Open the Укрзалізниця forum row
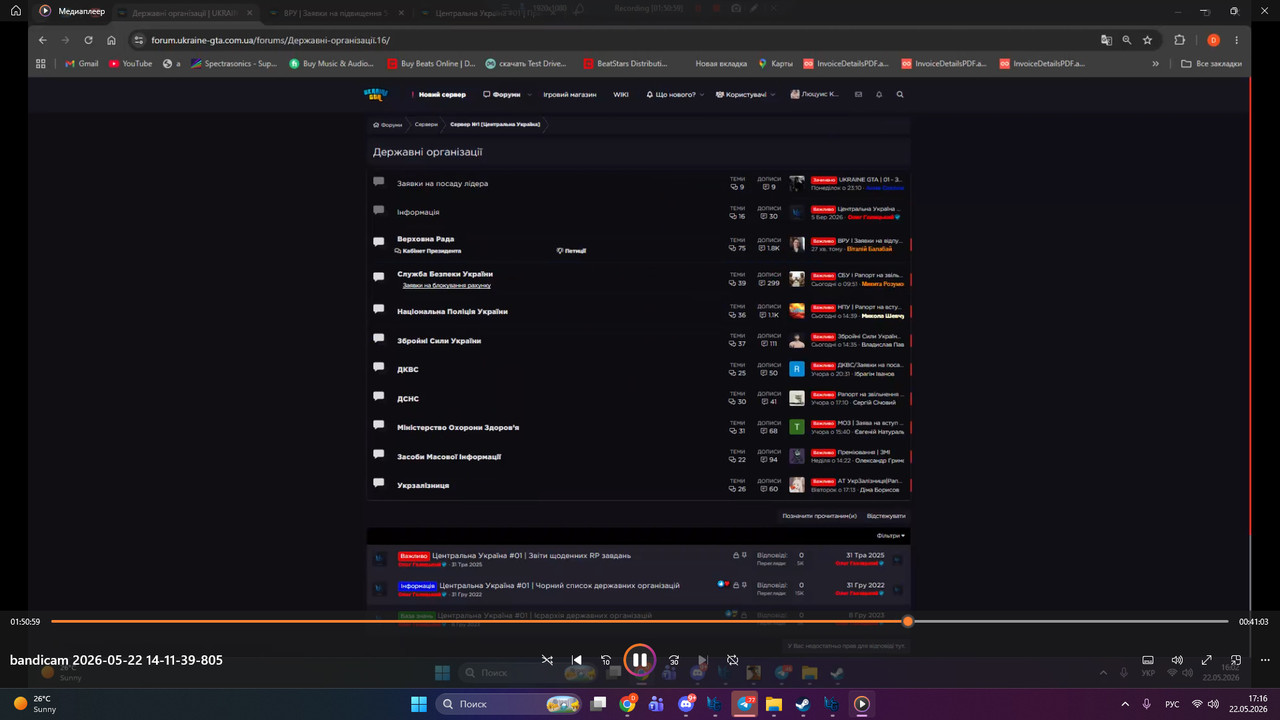Screen dimensions: 1280x720 640,485
